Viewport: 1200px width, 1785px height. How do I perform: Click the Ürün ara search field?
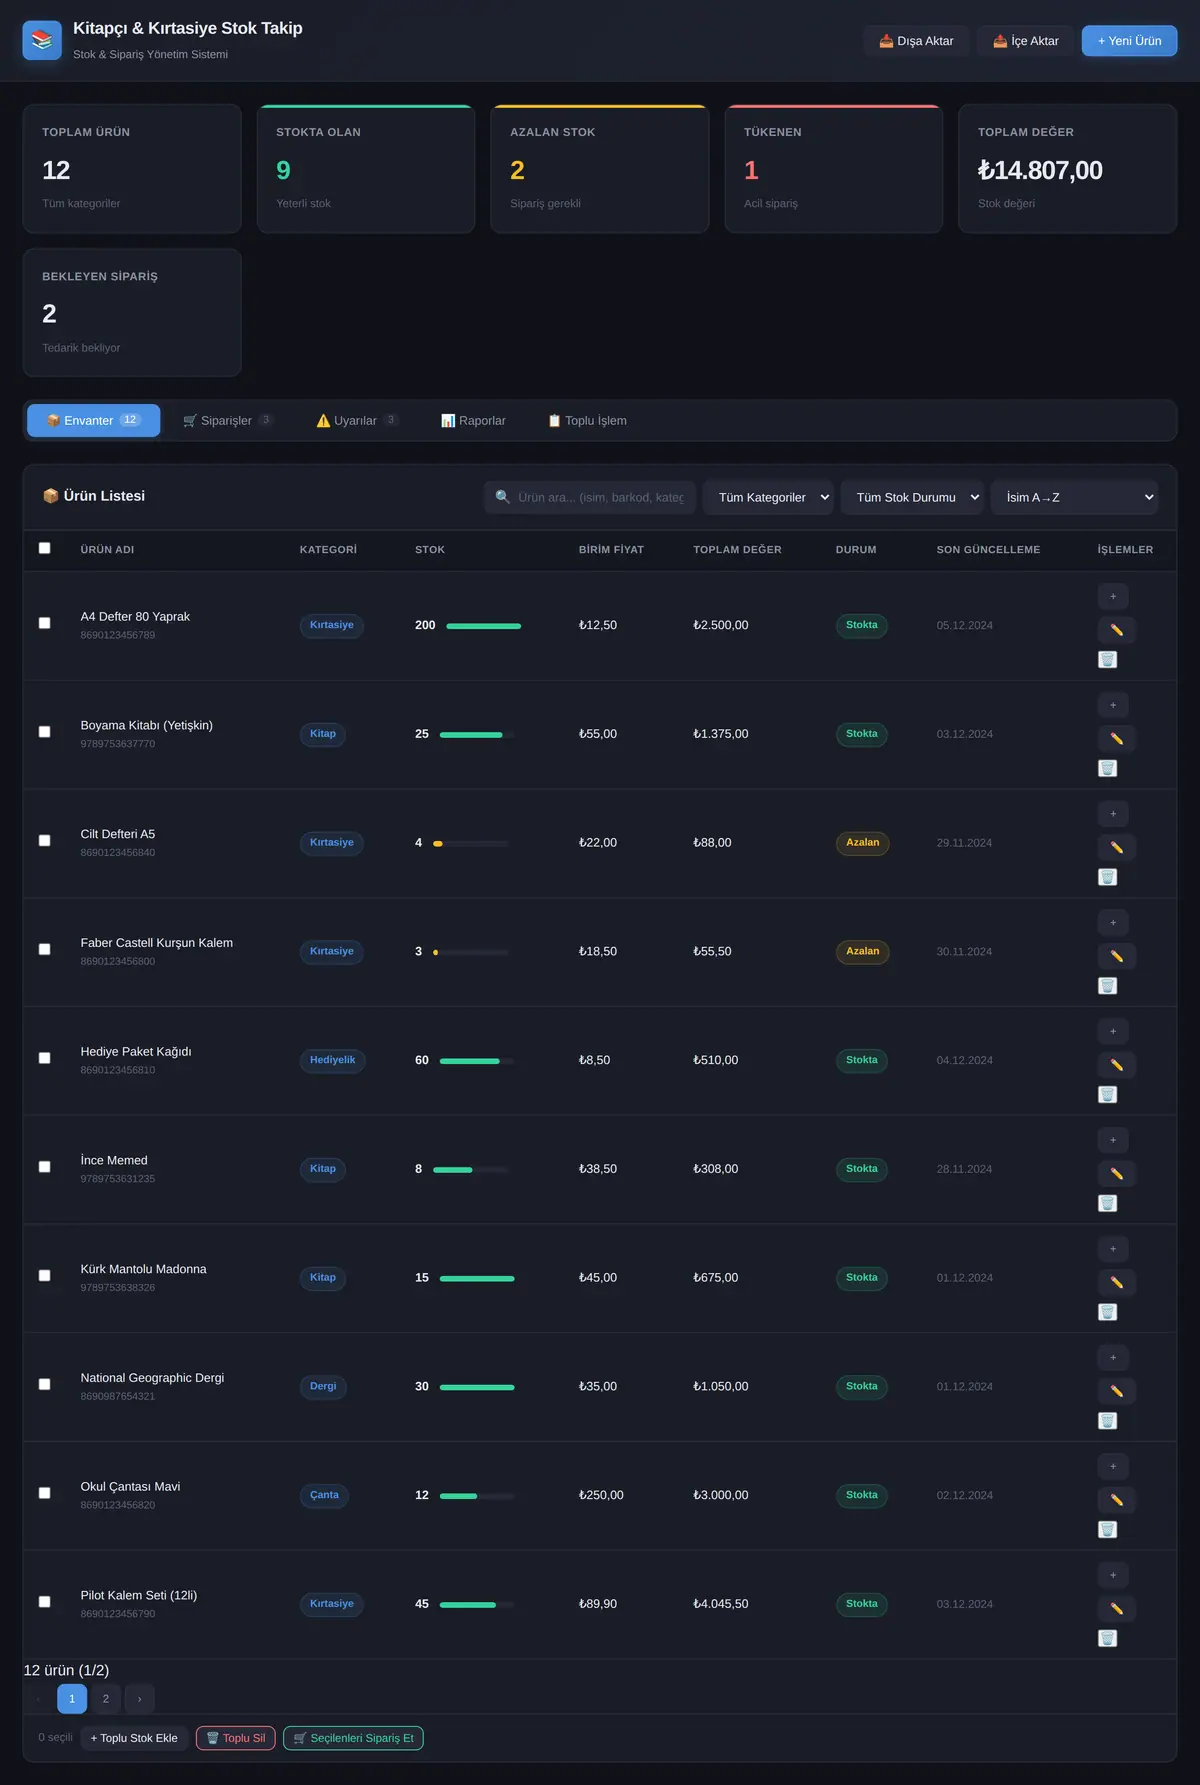click(590, 497)
